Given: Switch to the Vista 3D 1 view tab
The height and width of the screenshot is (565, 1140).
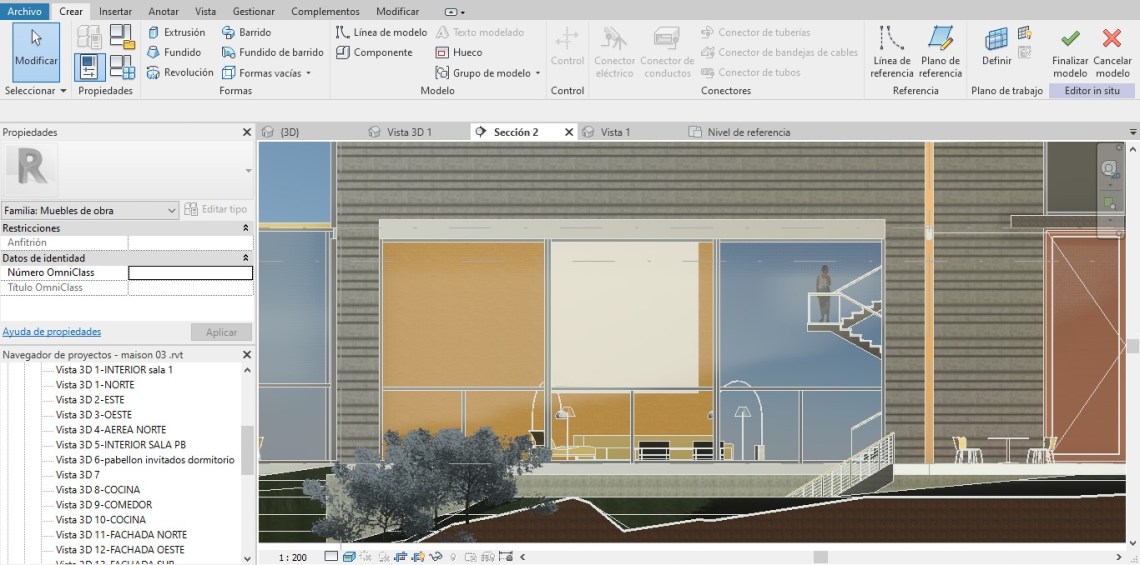Looking at the screenshot, I should point(408,132).
